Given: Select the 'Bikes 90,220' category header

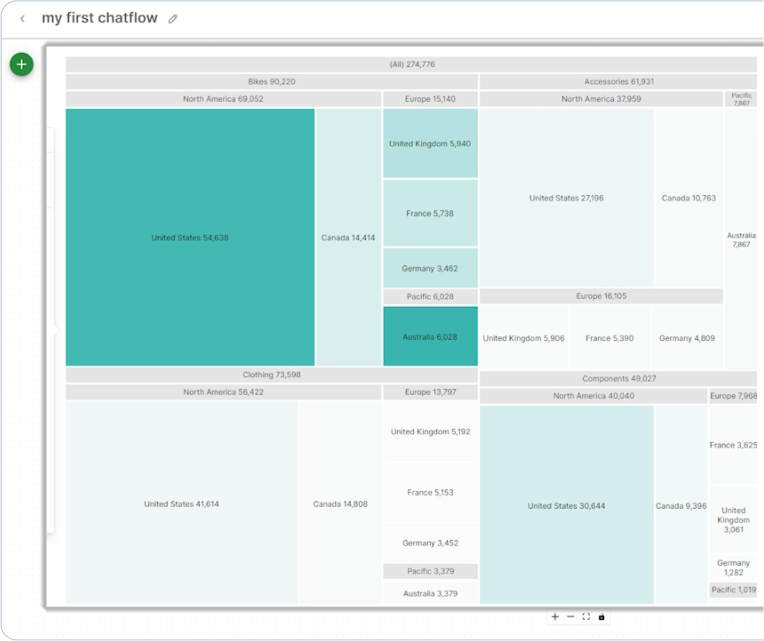Looking at the screenshot, I should (x=271, y=81).
